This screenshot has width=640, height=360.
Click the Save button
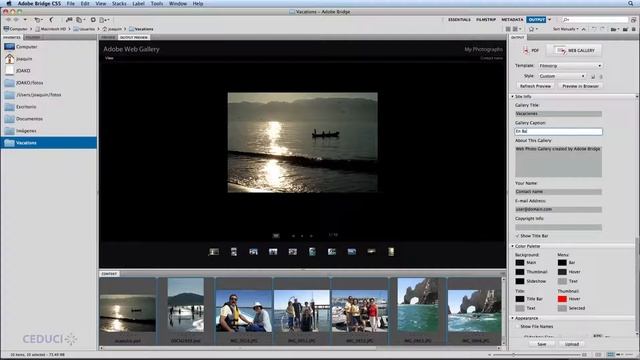pyautogui.click(x=541, y=344)
